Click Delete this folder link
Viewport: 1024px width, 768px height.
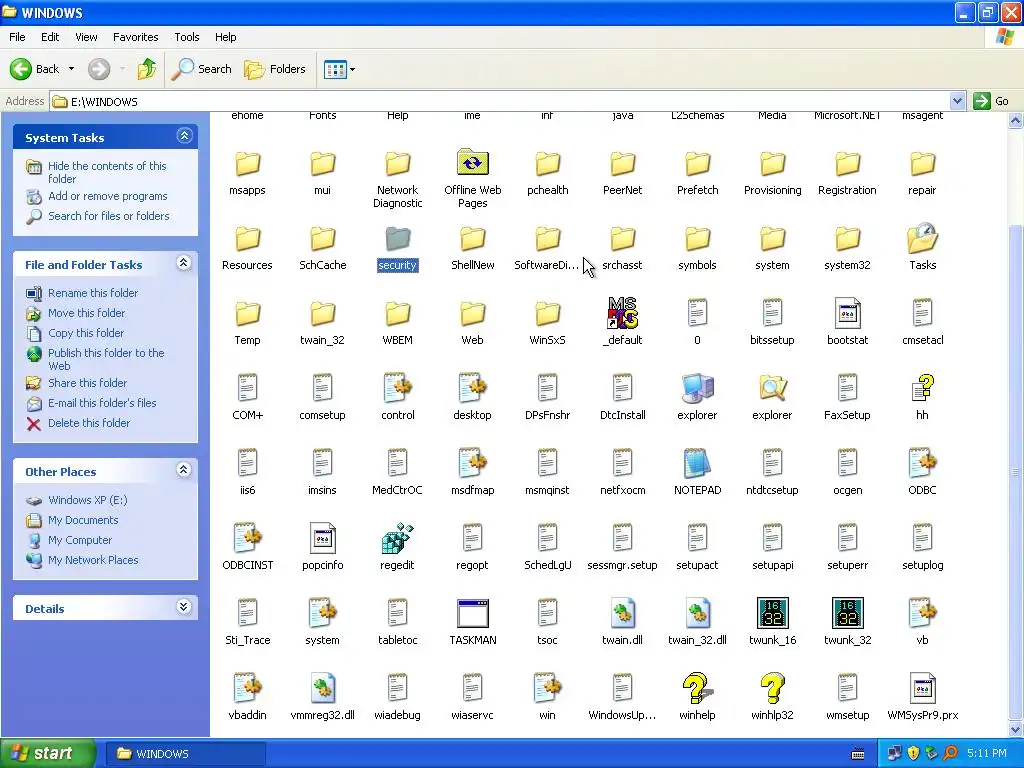pos(89,423)
